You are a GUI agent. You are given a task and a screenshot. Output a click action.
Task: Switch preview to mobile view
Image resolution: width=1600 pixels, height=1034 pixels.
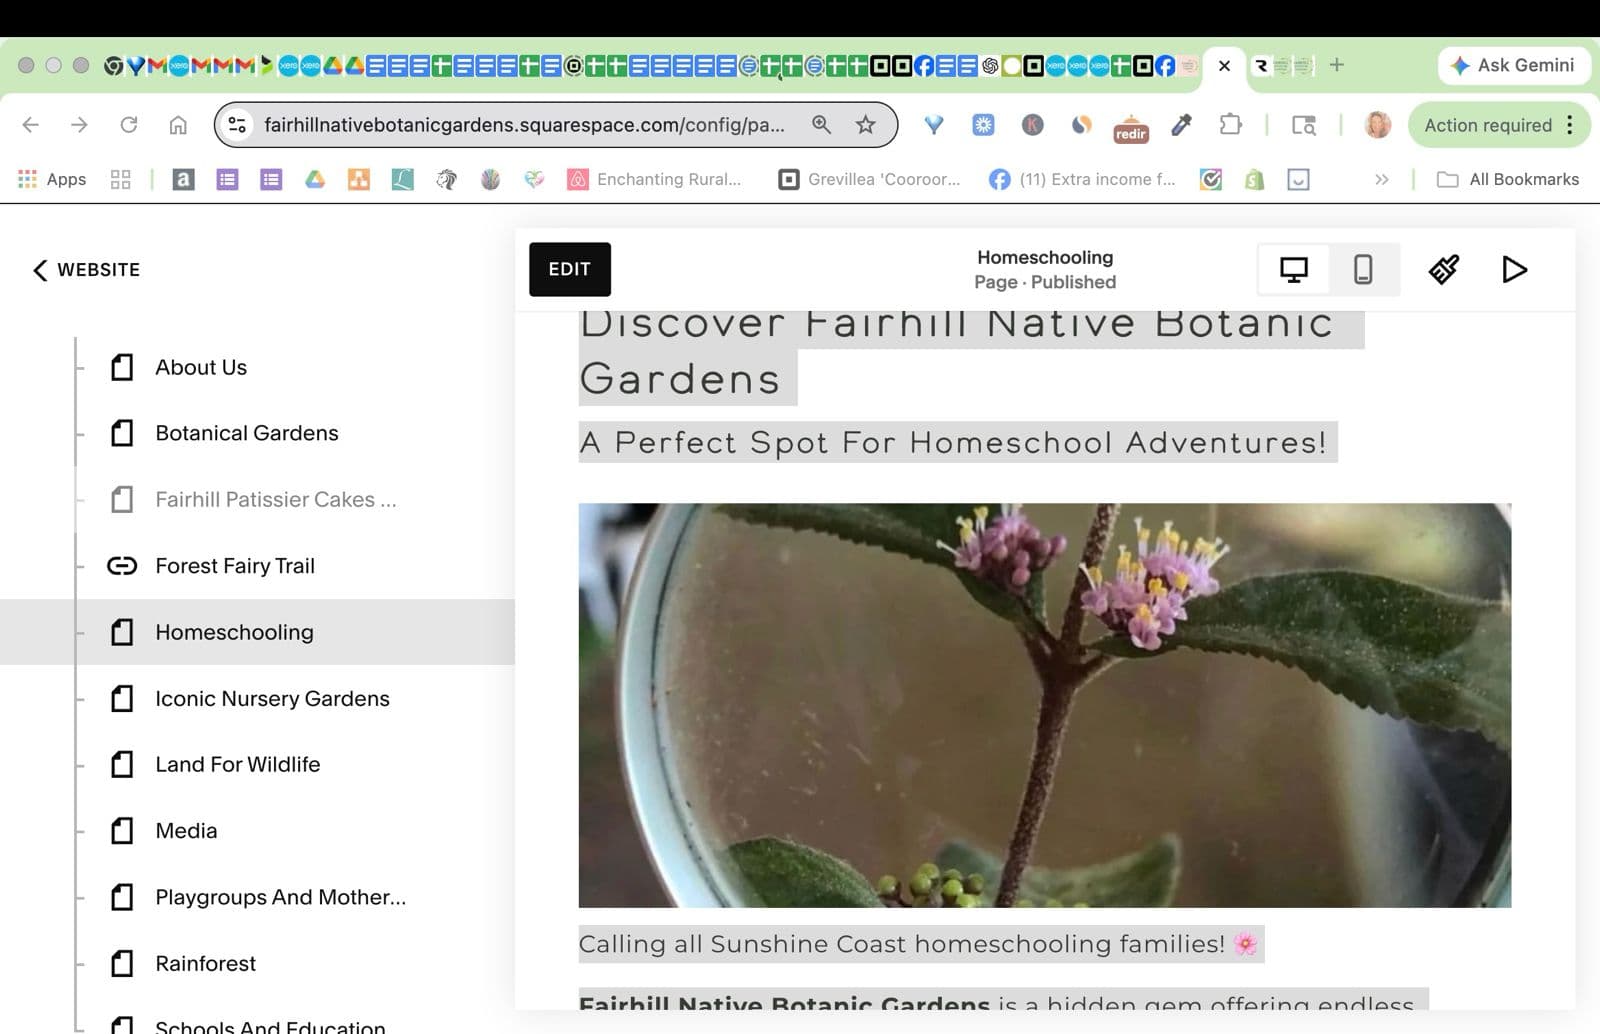[x=1363, y=269]
